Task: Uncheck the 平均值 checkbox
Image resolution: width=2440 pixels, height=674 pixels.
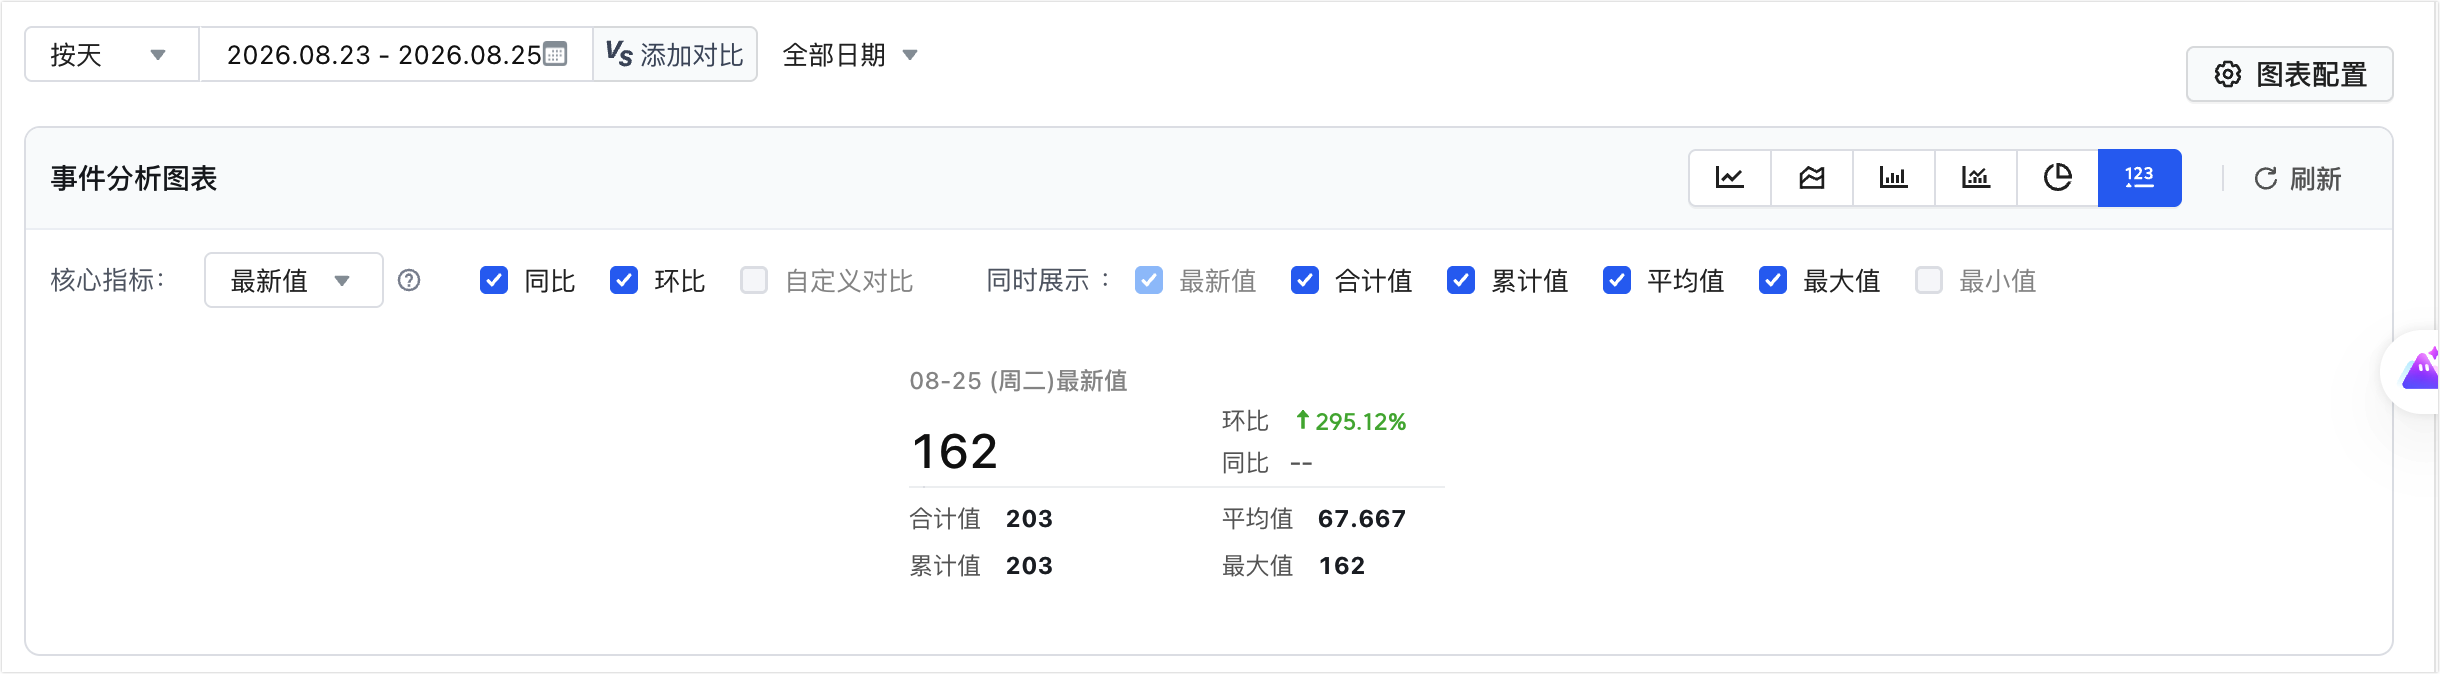Action: pyautogui.click(x=1617, y=280)
